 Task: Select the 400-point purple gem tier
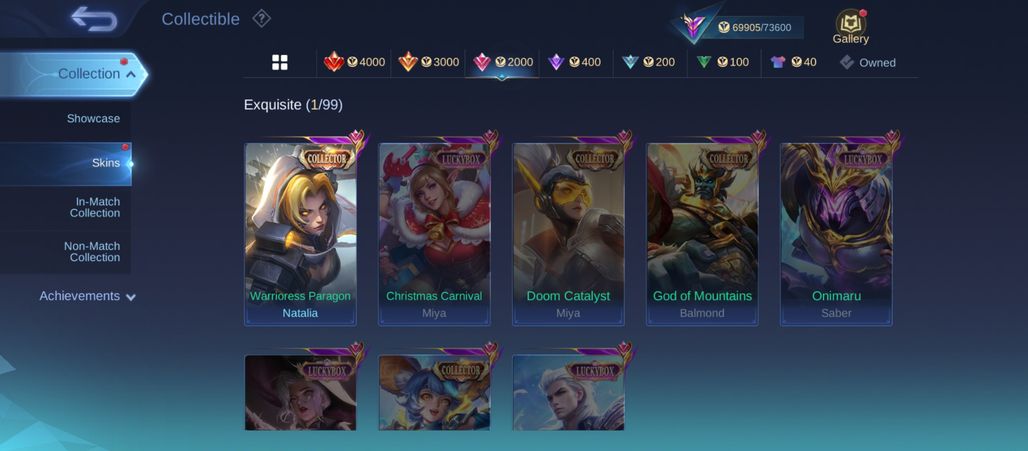coord(574,62)
